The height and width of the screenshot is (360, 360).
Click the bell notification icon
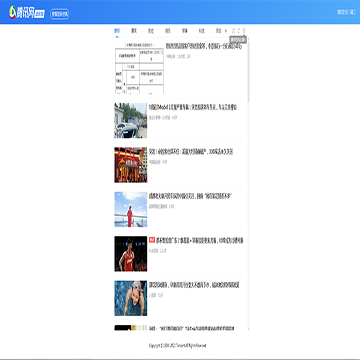[233, 31]
